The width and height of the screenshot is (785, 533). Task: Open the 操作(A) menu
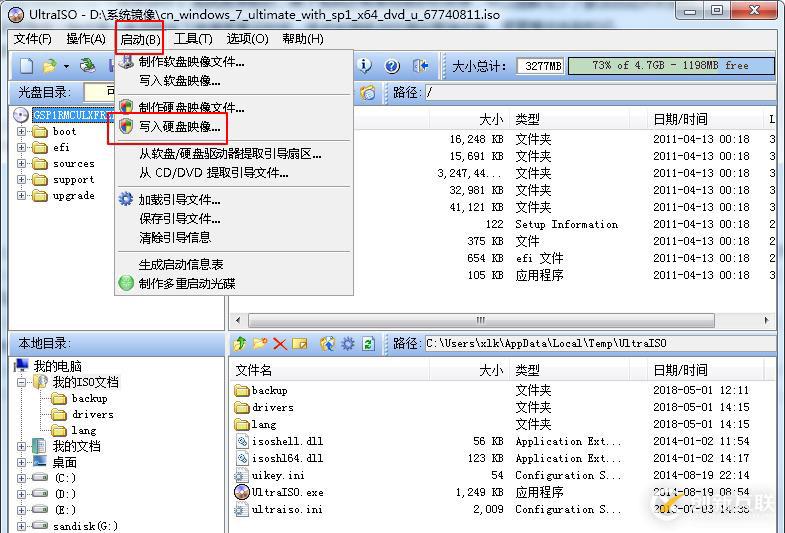click(x=86, y=39)
